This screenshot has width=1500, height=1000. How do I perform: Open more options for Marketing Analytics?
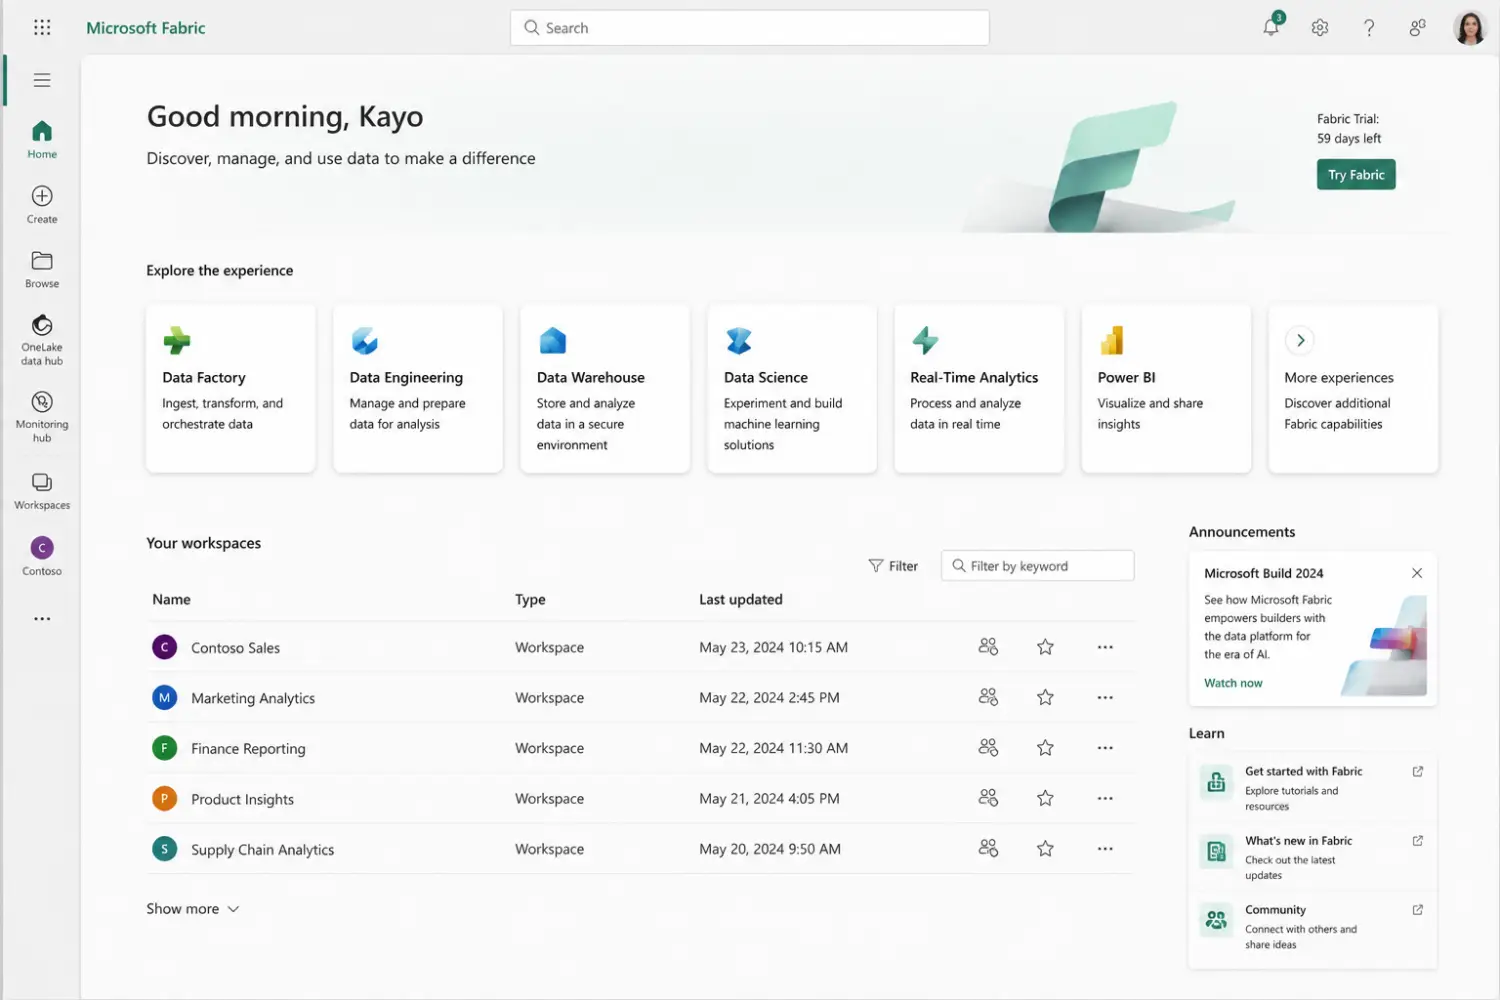[x=1105, y=697]
